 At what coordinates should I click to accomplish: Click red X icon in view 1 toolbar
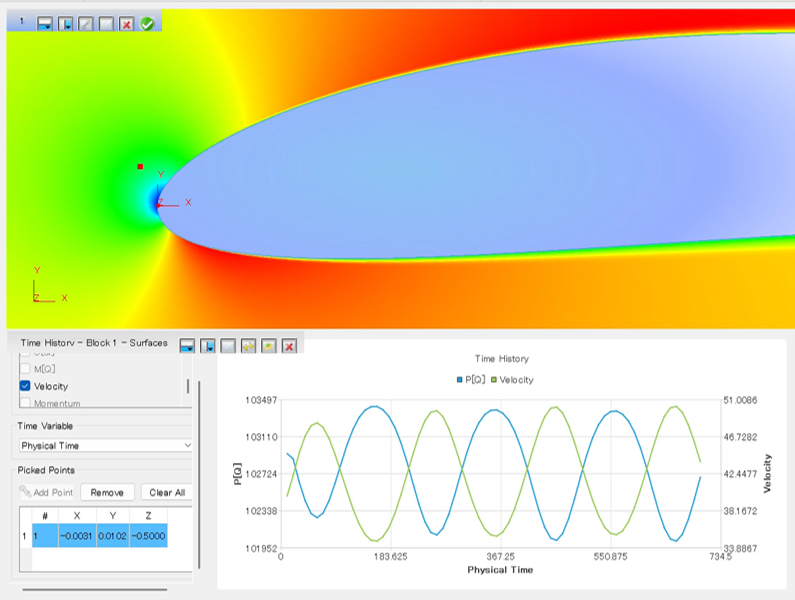tap(127, 23)
